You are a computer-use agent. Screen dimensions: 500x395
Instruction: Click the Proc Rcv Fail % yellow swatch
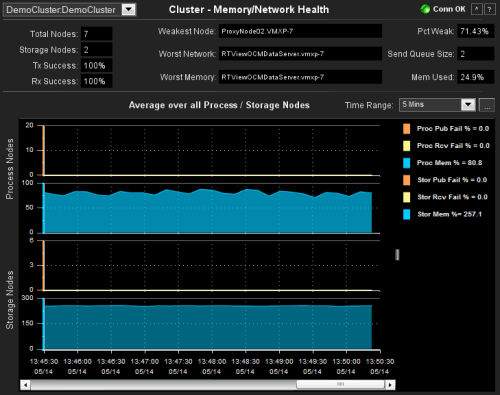(x=406, y=146)
